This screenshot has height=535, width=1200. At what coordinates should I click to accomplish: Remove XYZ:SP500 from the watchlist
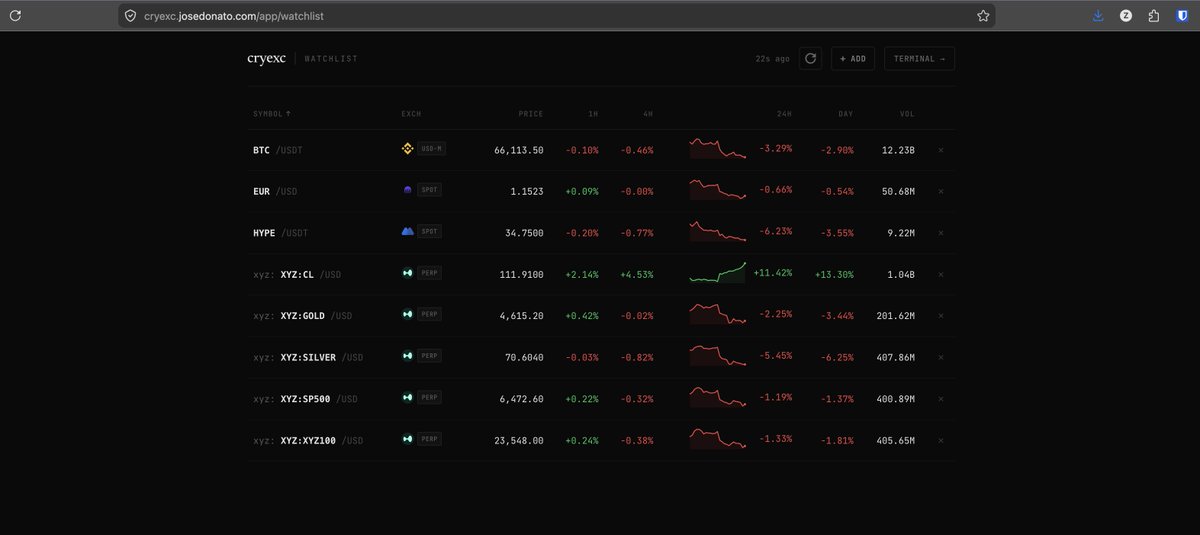[941, 399]
